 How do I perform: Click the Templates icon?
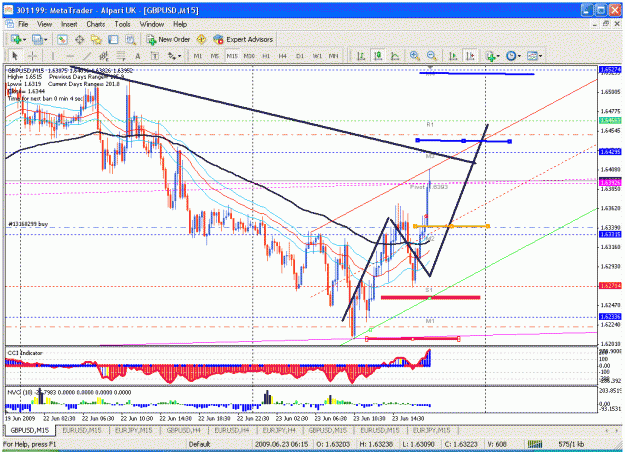click(x=532, y=56)
